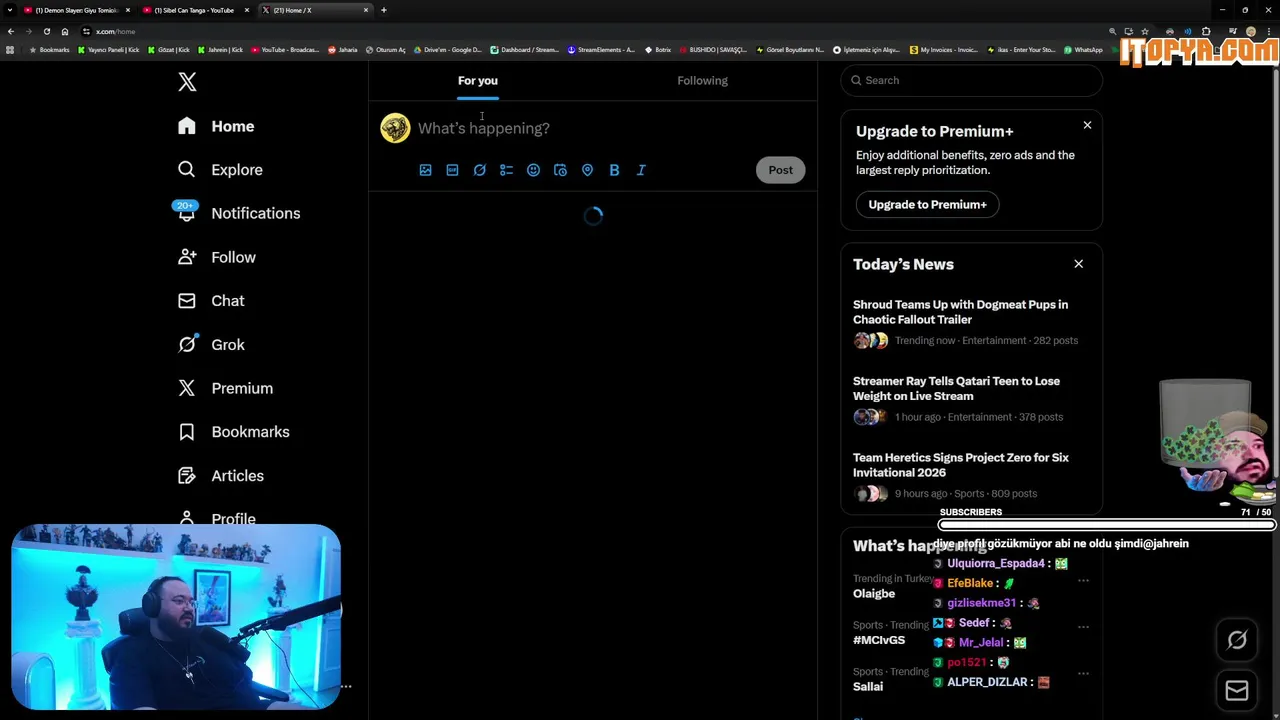The image size is (1280, 720).
Task: Open more options for the Sallai trend
Action: pyautogui.click(x=1083, y=673)
